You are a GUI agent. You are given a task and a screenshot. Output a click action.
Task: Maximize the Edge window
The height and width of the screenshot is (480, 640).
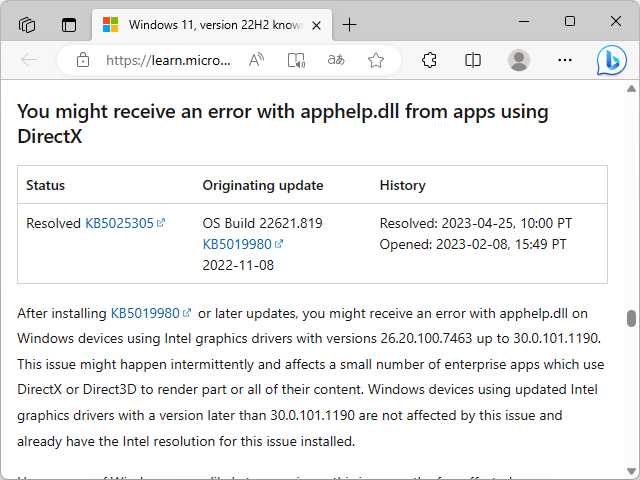coord(570,21)
